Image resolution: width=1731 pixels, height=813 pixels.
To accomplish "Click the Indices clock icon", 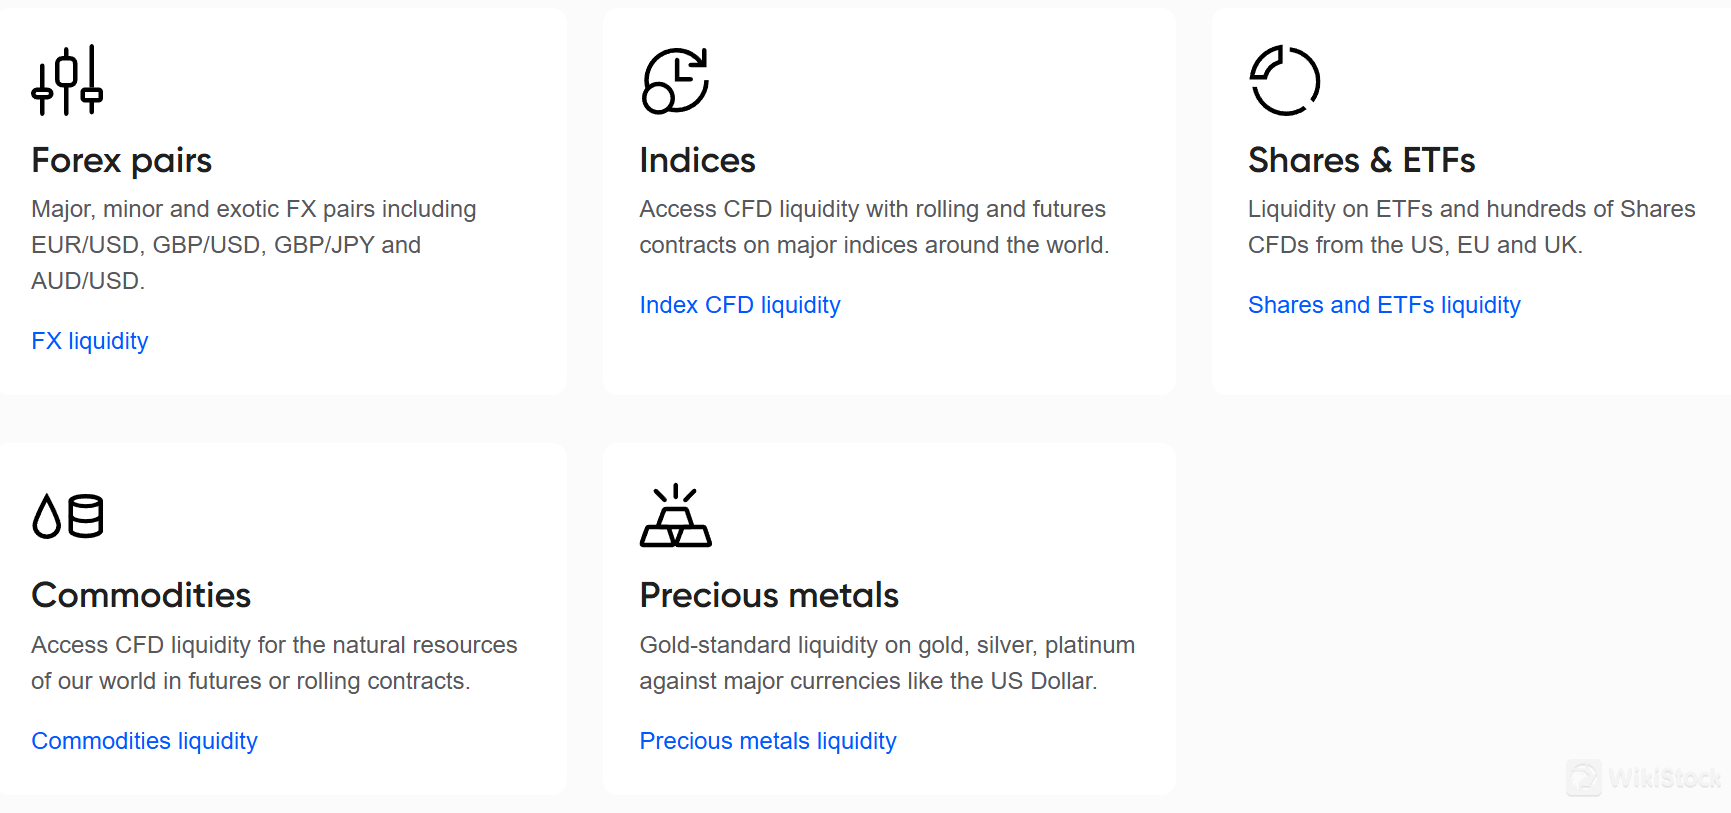I will click(x=675, y=81).
